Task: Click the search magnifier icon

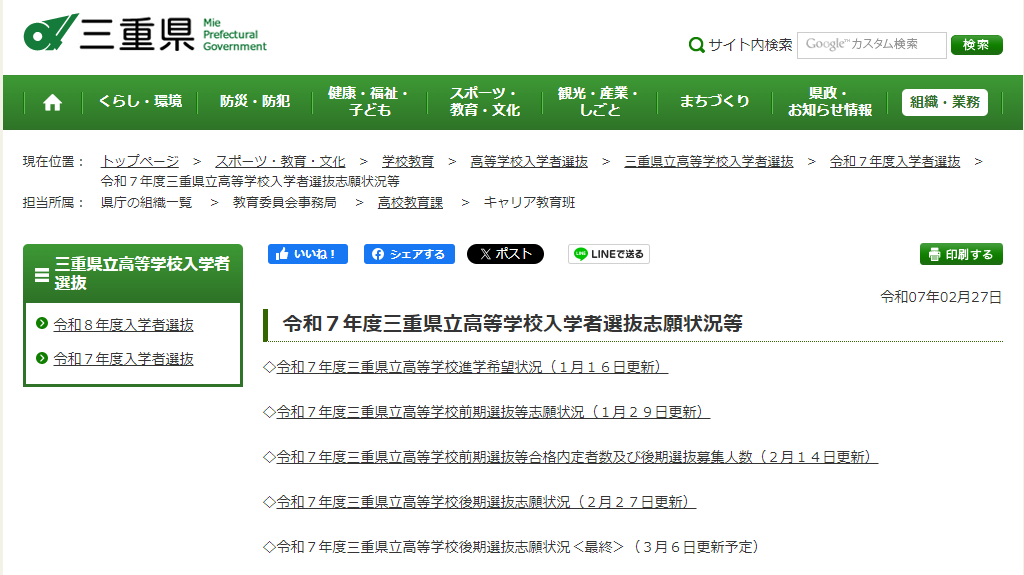Action: tap(697, 44)
